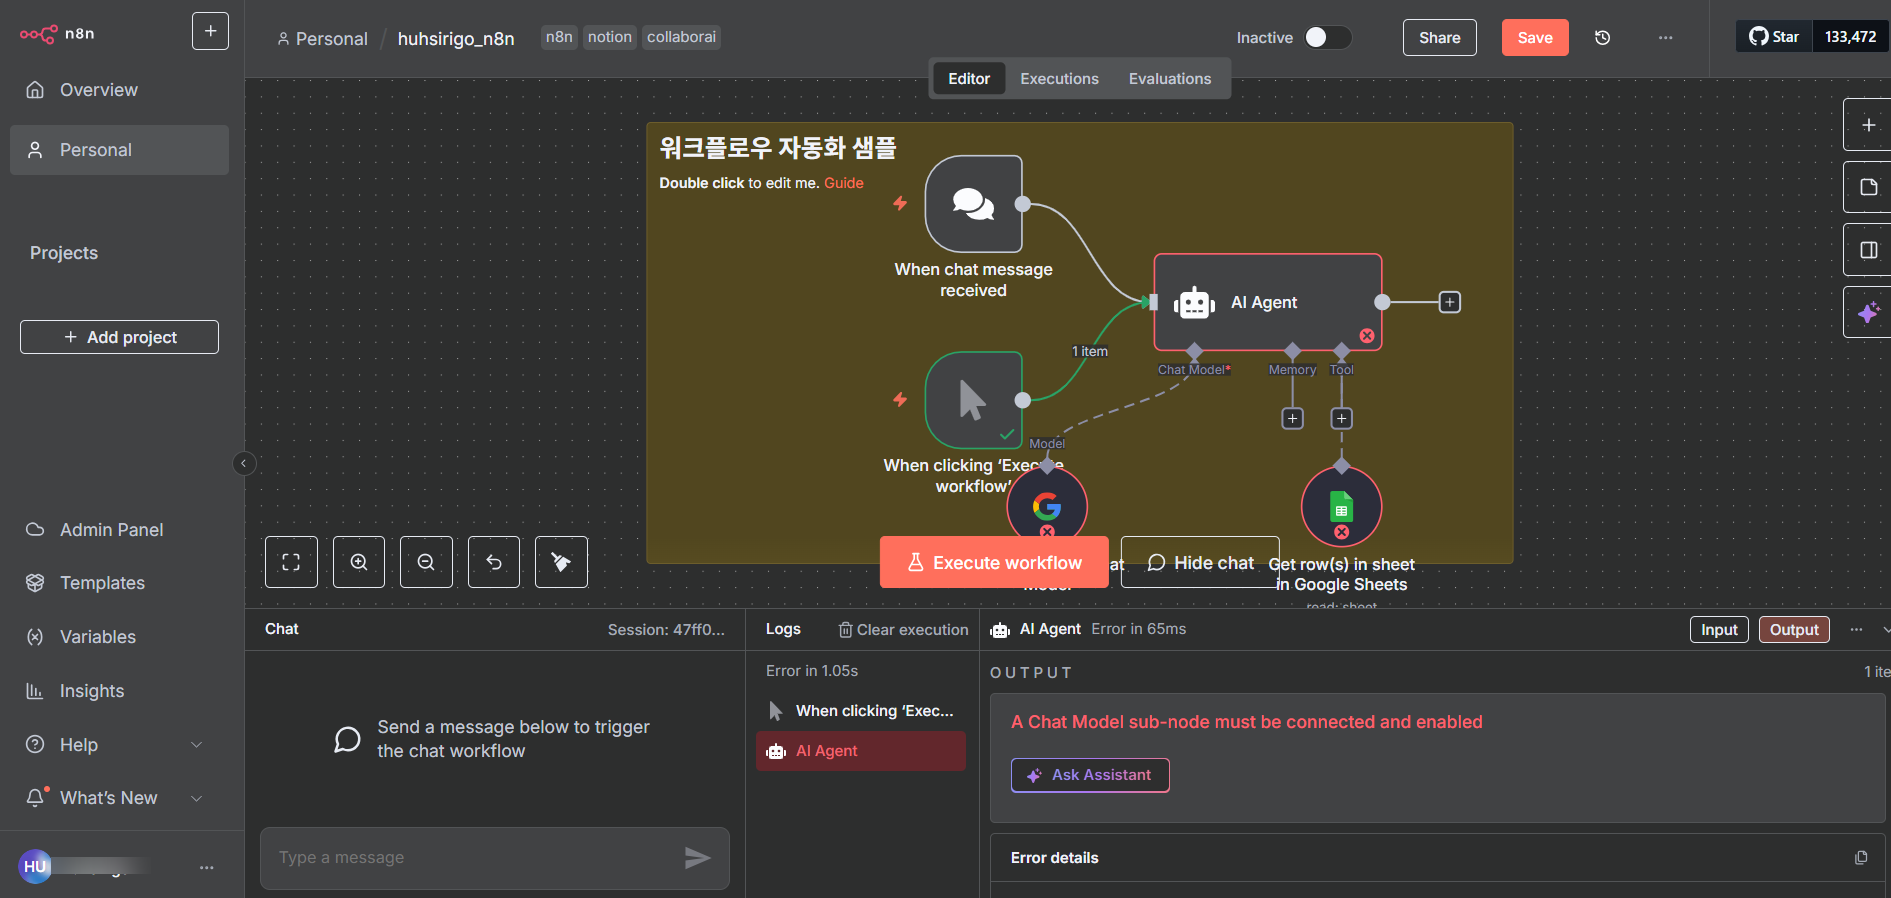Open the AI assistant sparkle icon
This screenshot has height=898, width=1891.
[1868, 313]
